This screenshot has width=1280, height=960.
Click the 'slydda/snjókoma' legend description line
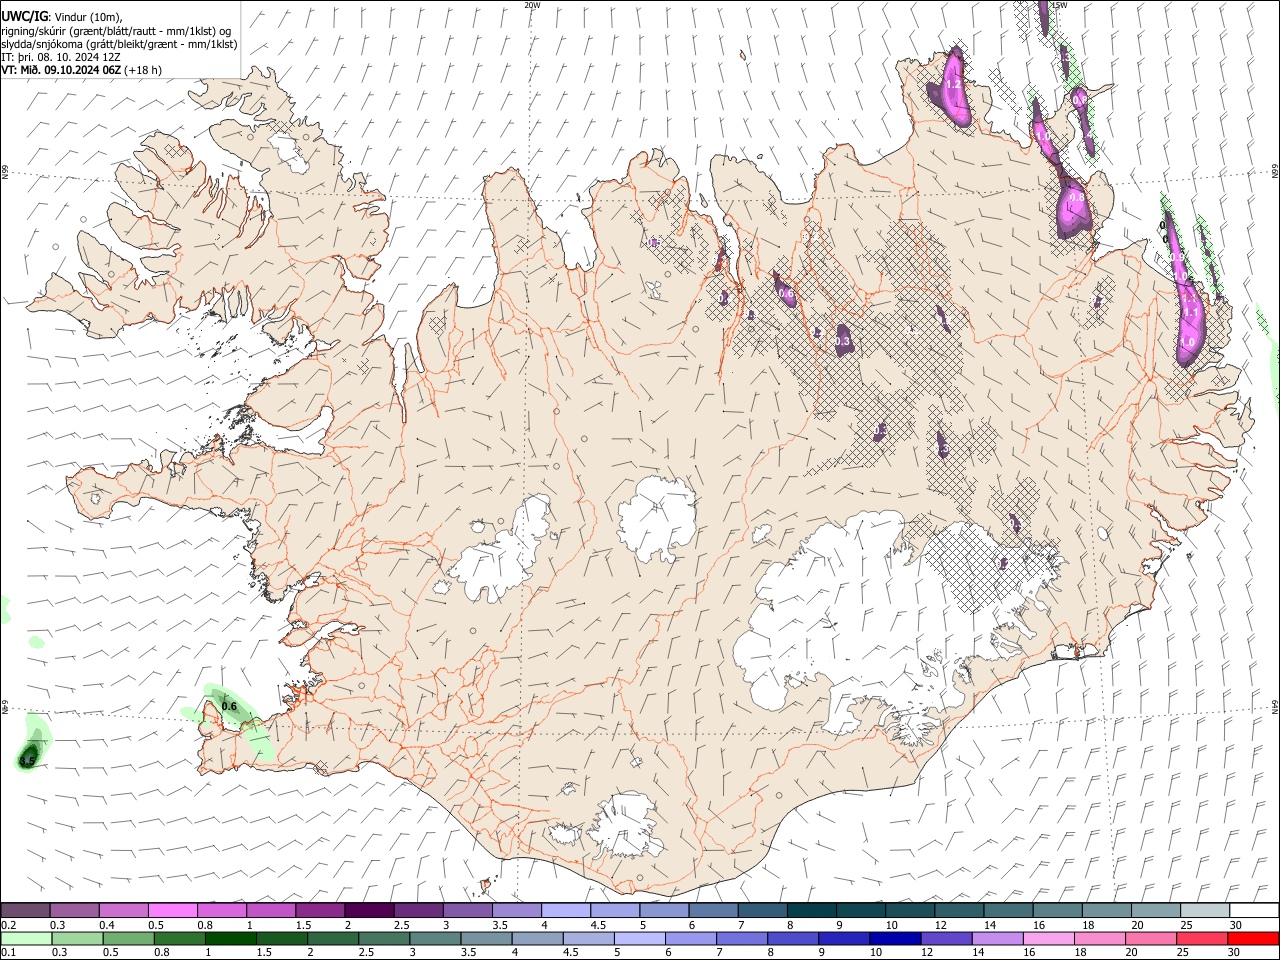(x=119, y=44)
